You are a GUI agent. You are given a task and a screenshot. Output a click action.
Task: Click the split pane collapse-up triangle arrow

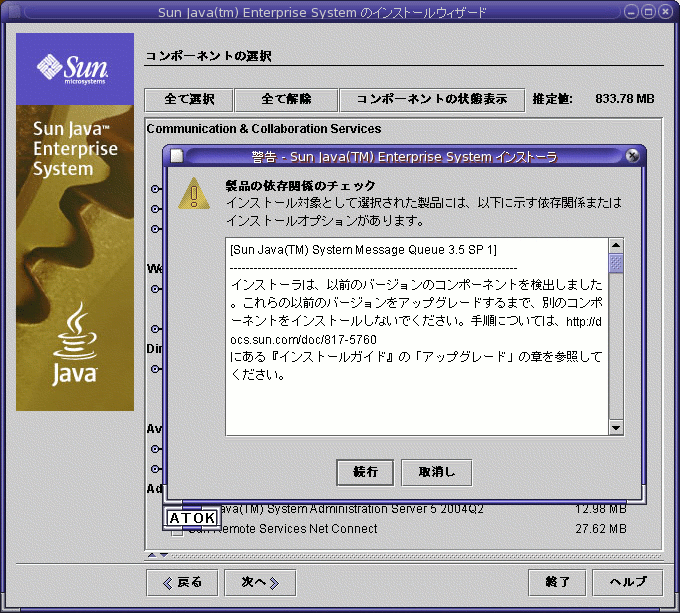[151, 555]
